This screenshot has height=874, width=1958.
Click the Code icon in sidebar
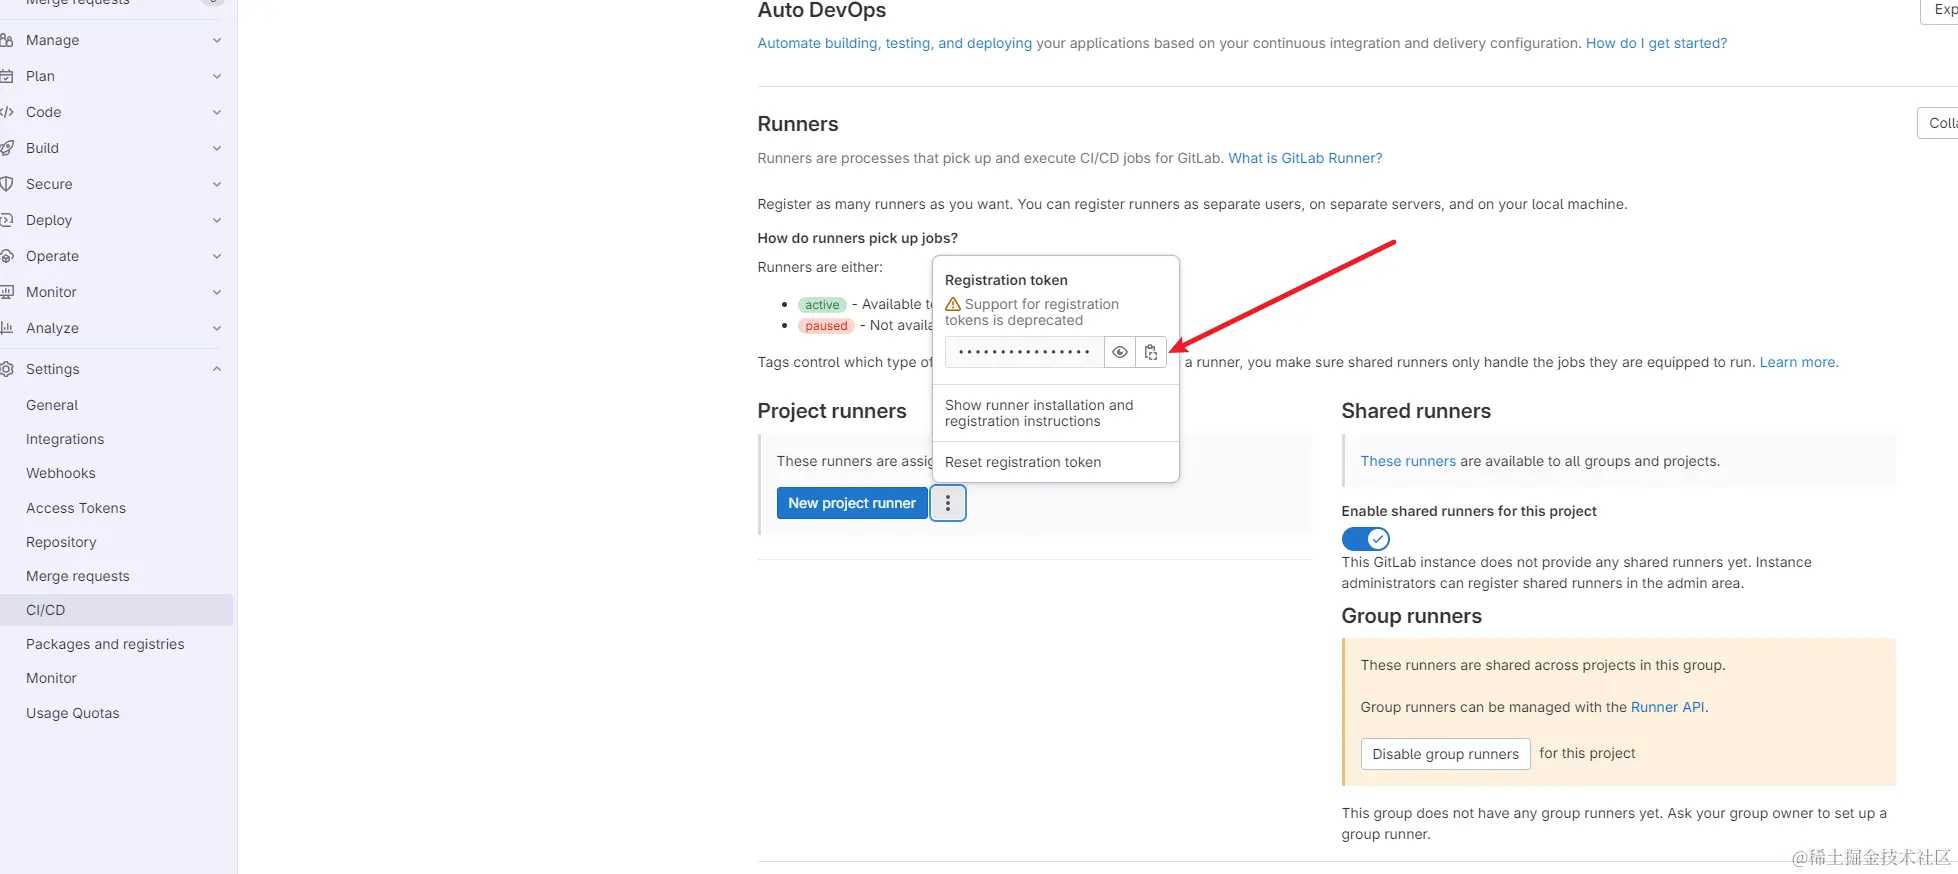(7, 112)
